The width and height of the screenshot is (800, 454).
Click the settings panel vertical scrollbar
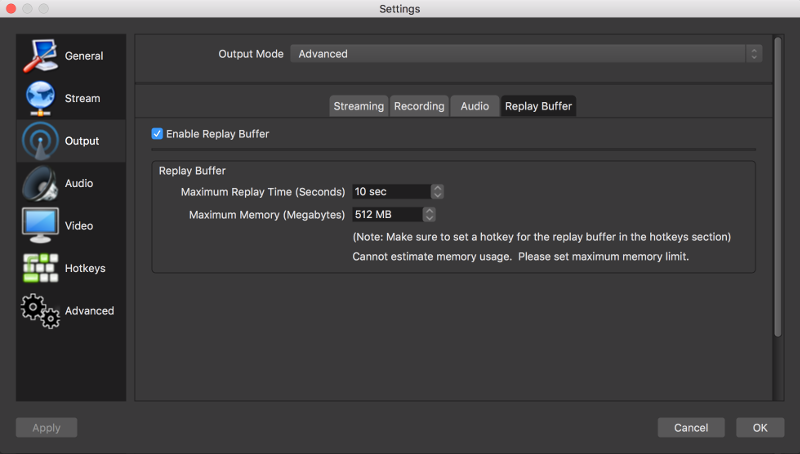pyautogui.click(x=777, y=200)
